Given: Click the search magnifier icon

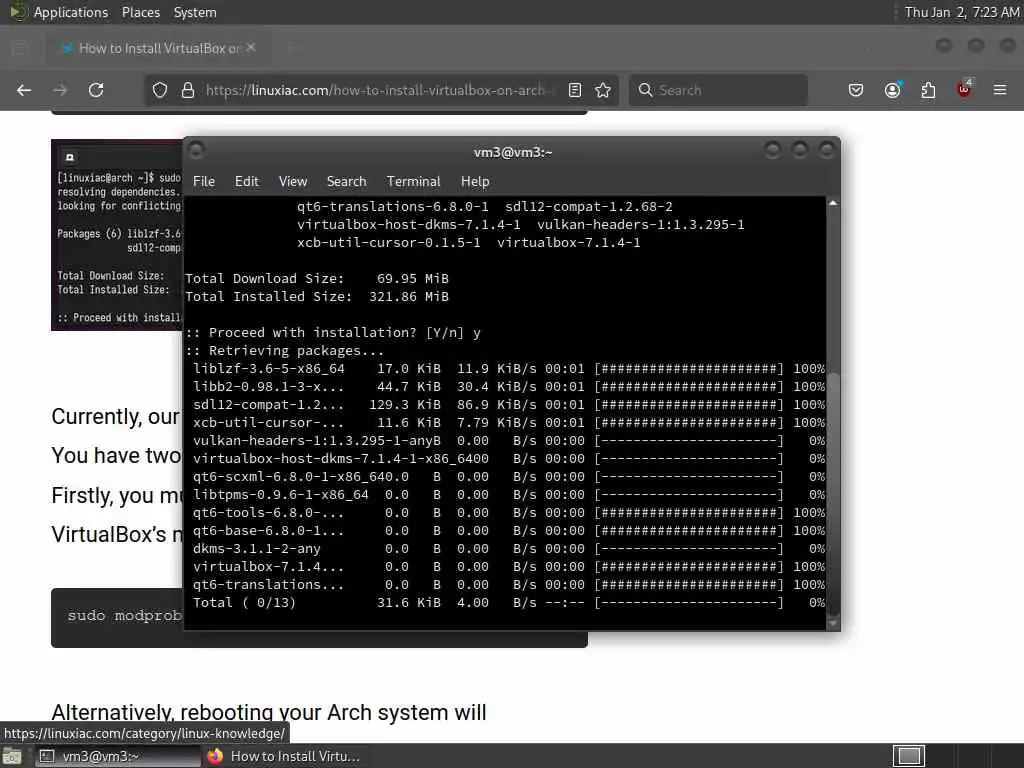Looking at the screenshot, I should (645, 90).
